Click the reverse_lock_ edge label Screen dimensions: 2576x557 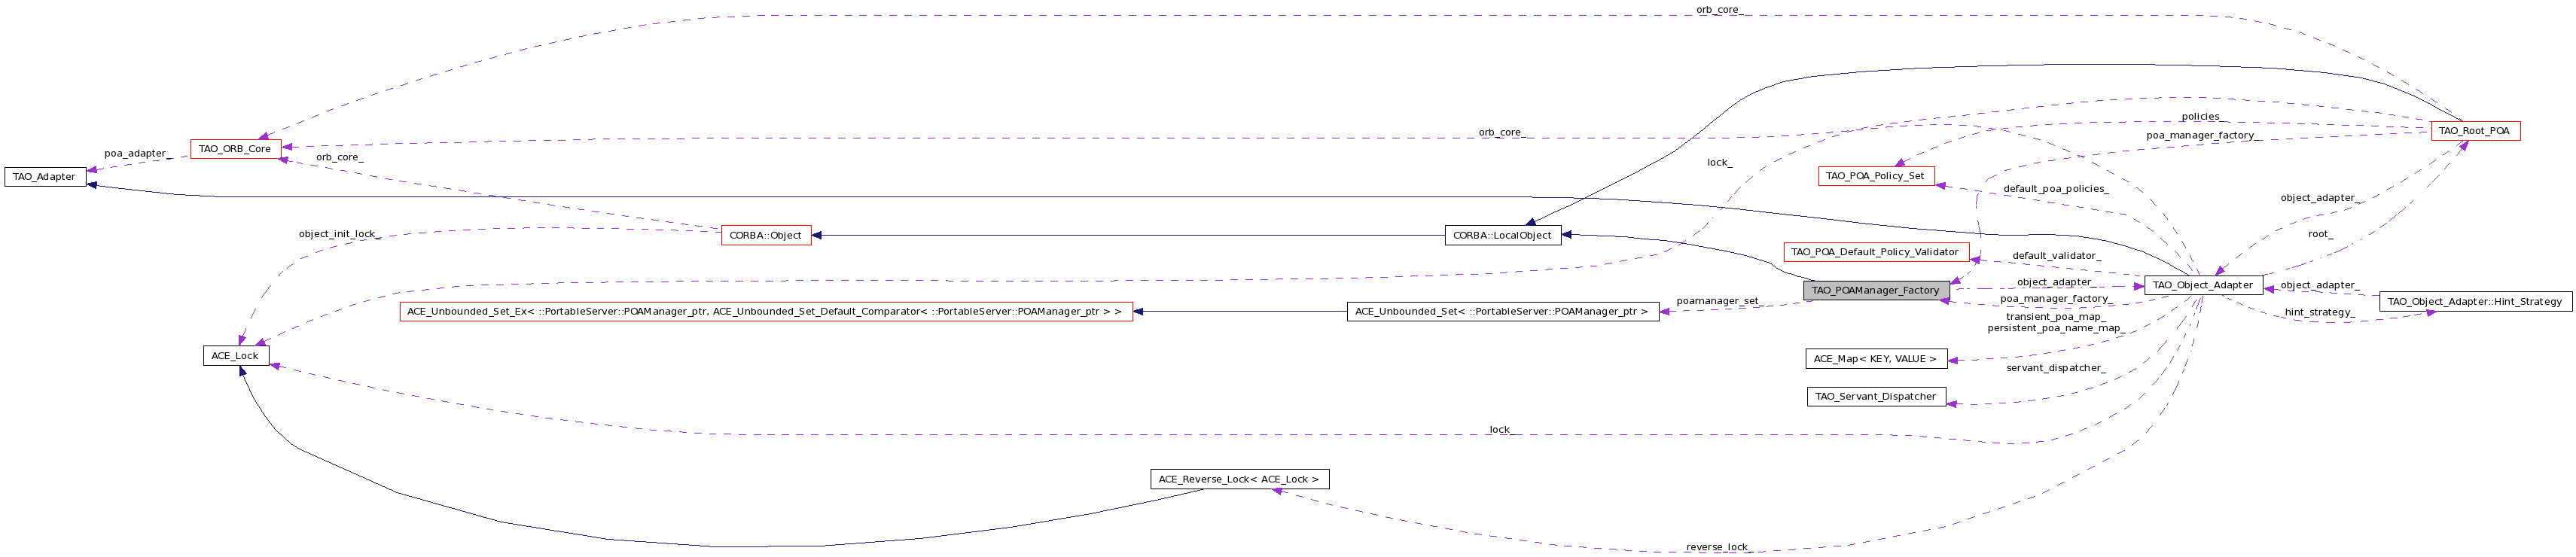coord(1718,547)
